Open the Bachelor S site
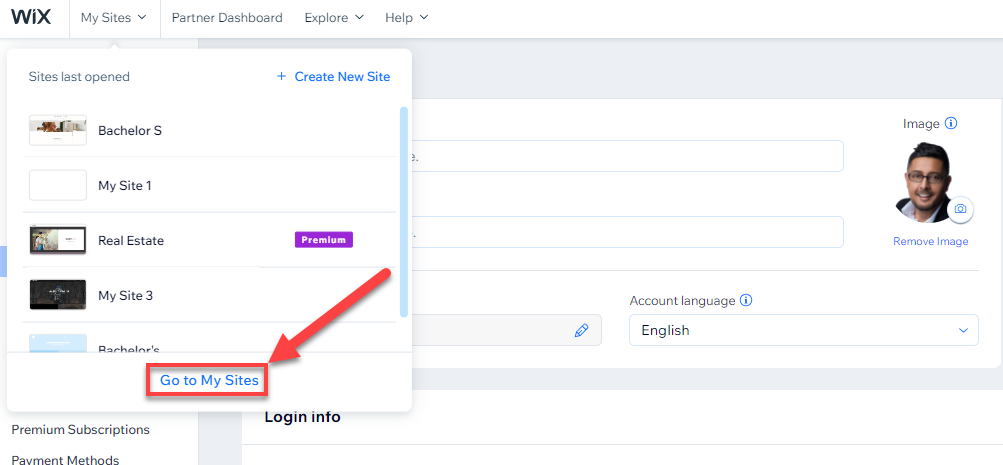The width and height of the screenshot is (1003, 465). [x=209, y=130]
